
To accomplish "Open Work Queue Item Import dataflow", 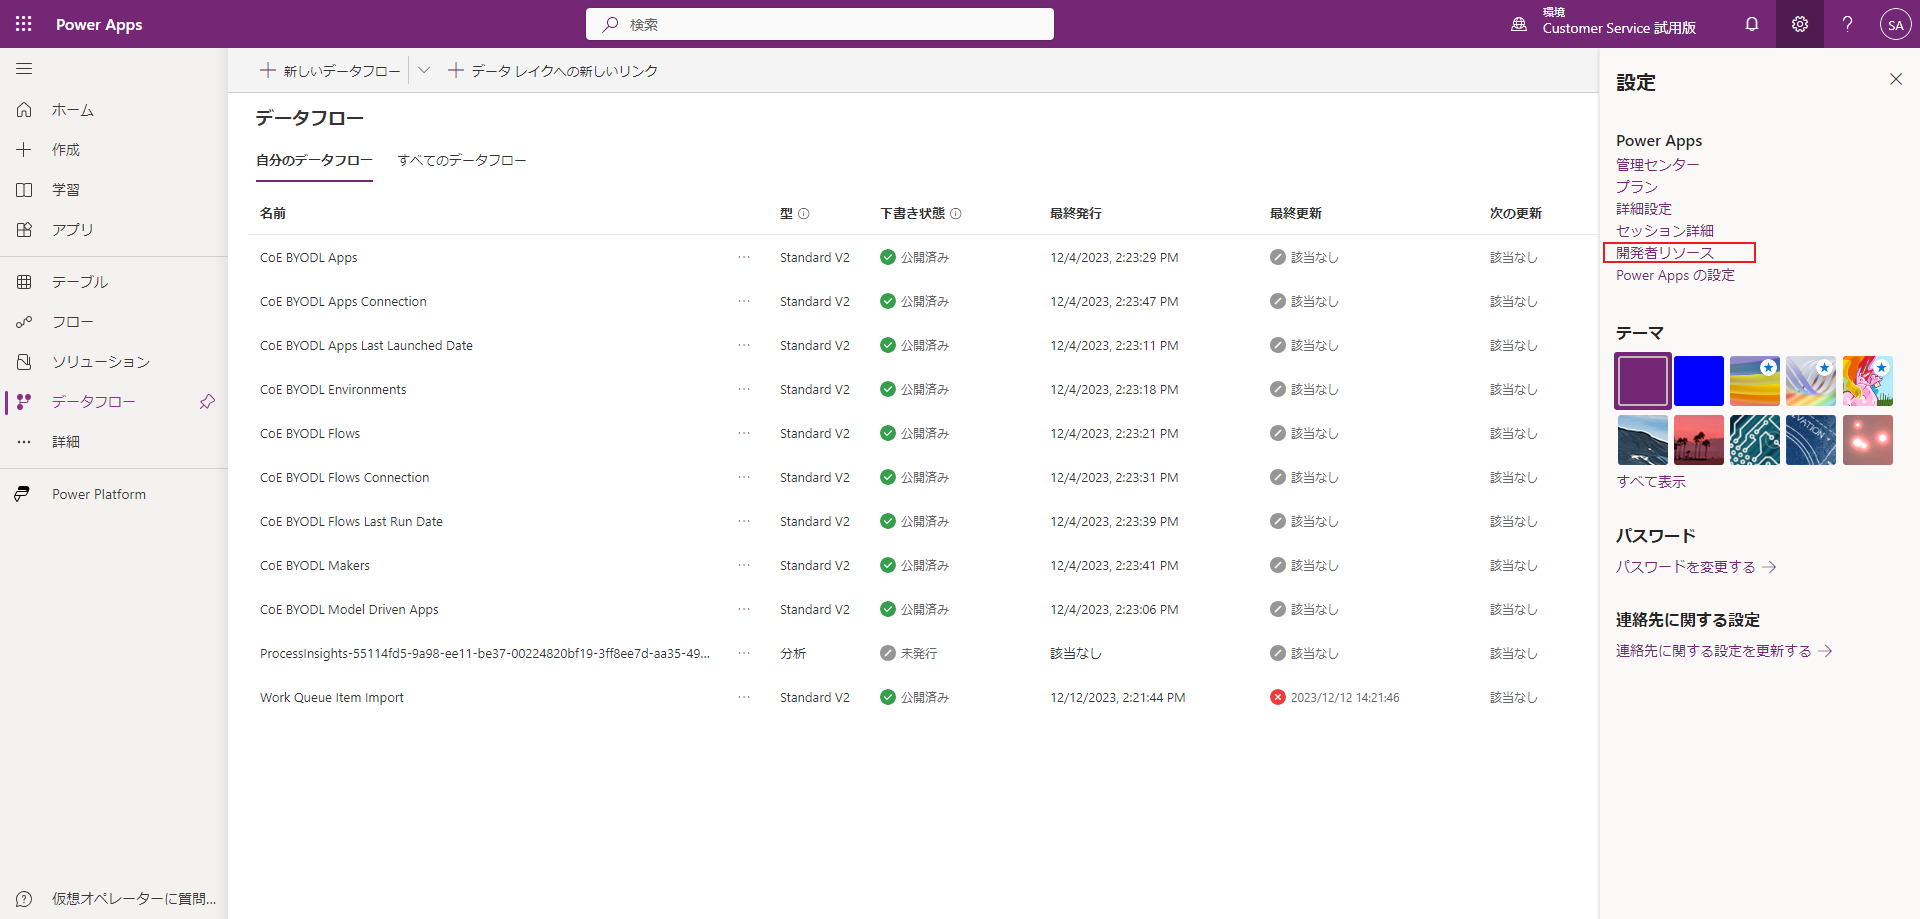I will coord(332,697).
